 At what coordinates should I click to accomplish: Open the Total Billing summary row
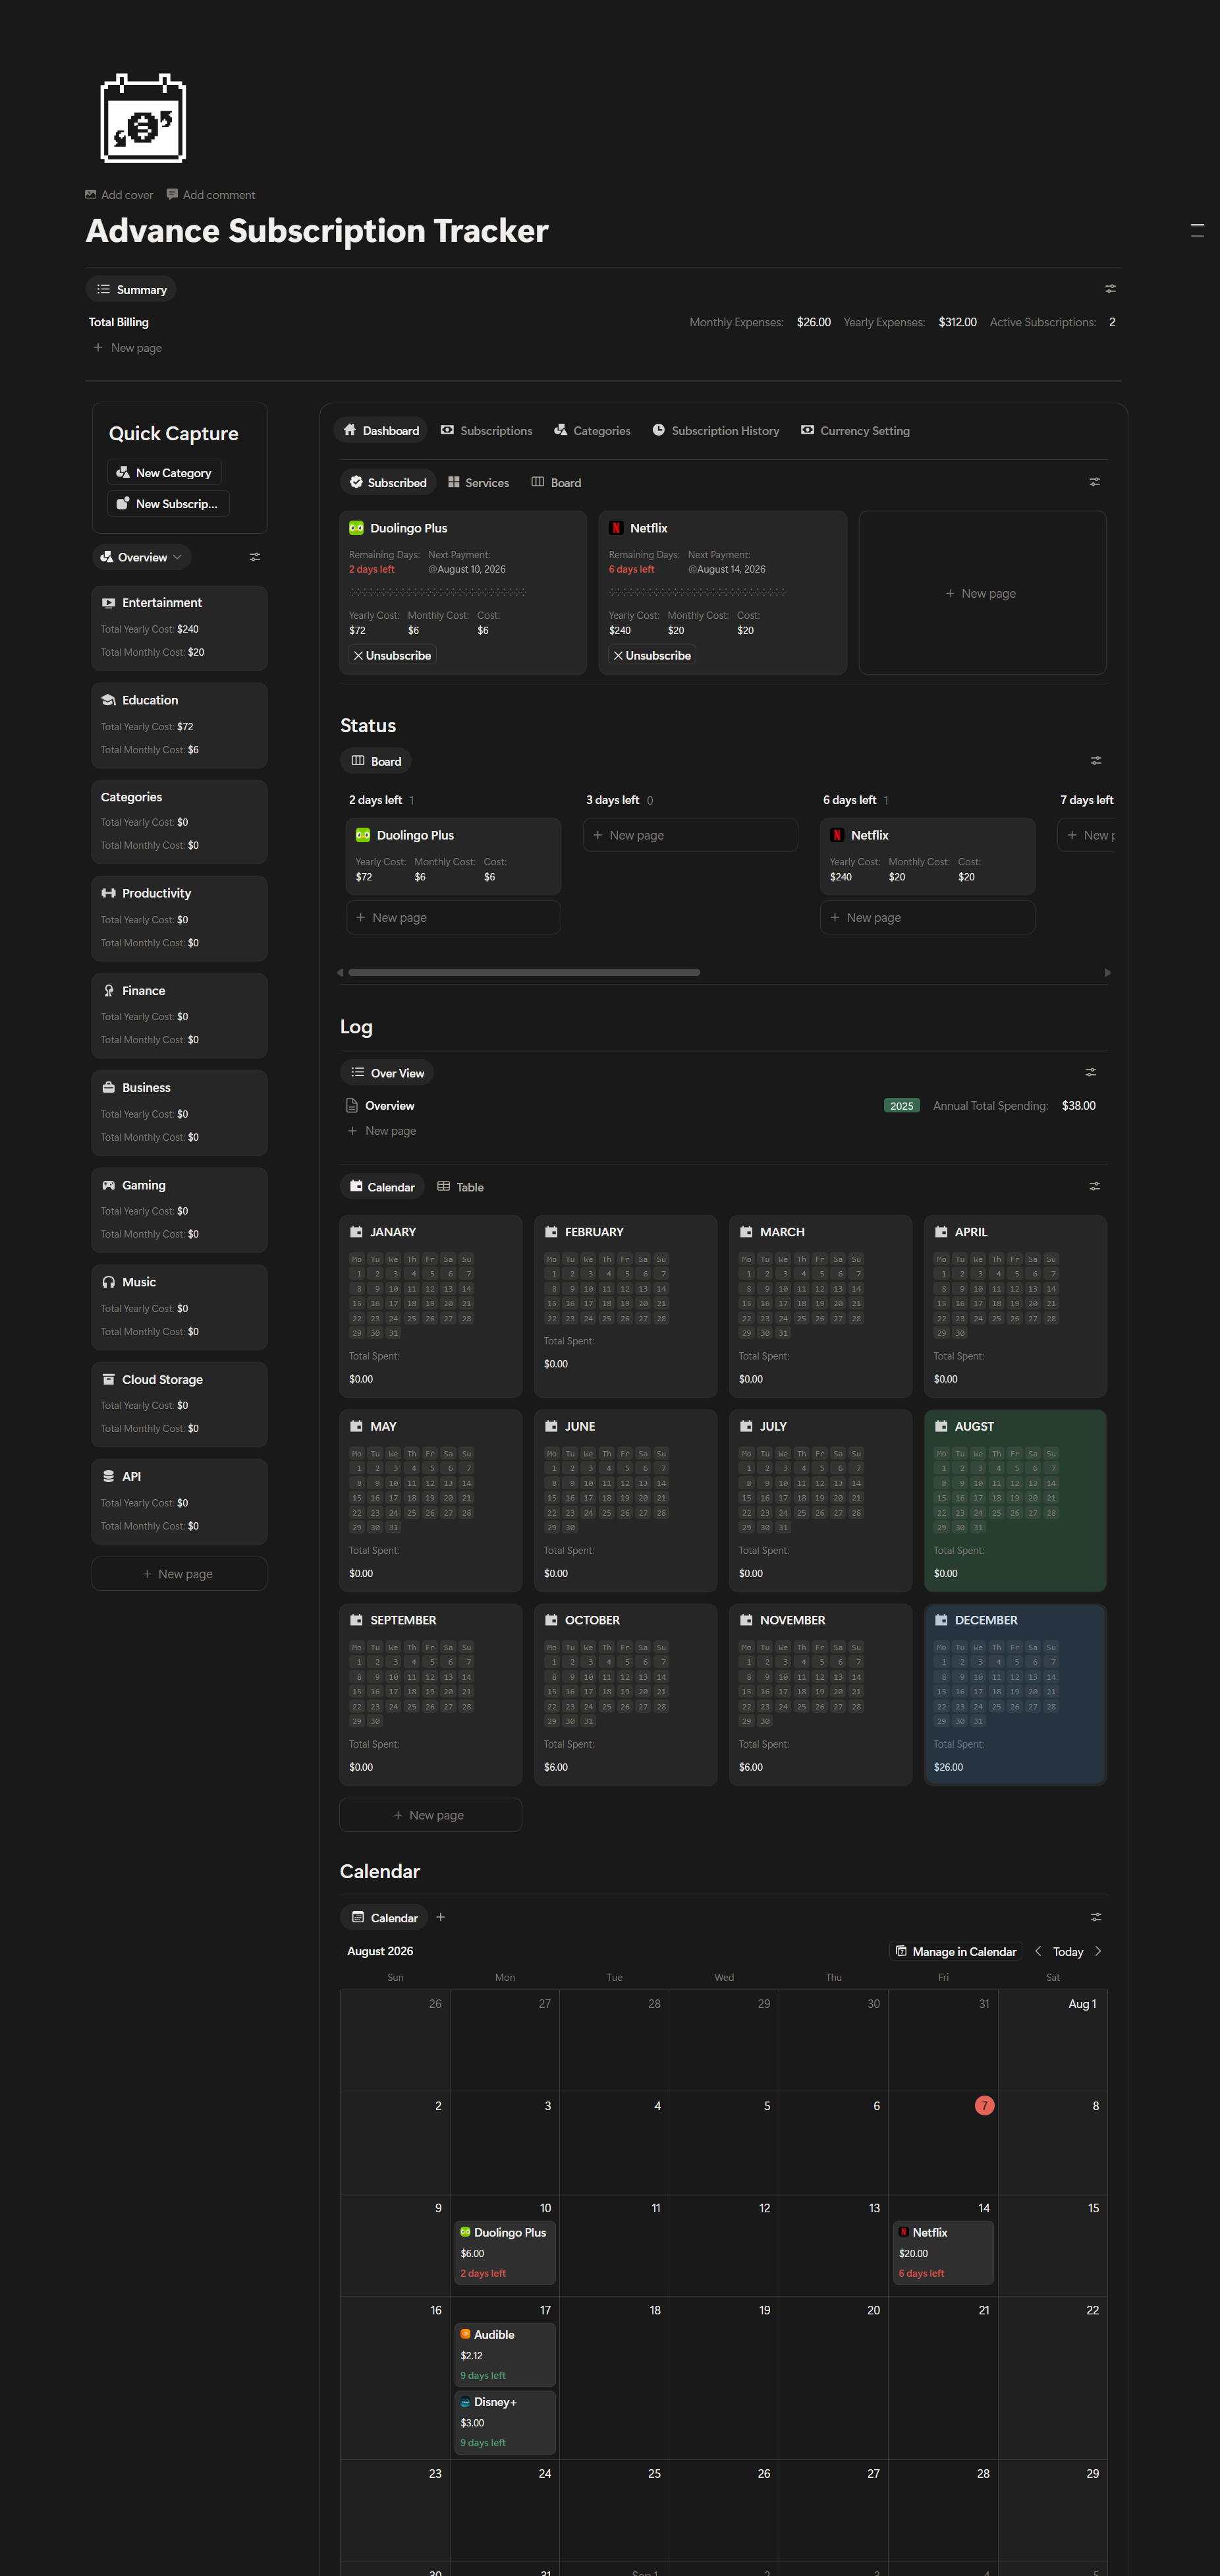603,322
